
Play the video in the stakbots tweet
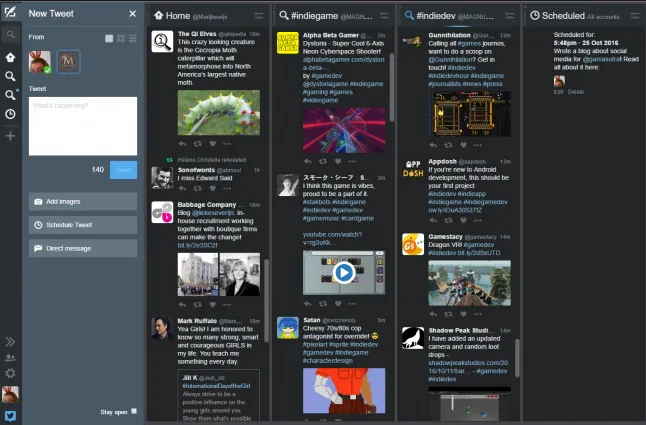tap(344, 273)
